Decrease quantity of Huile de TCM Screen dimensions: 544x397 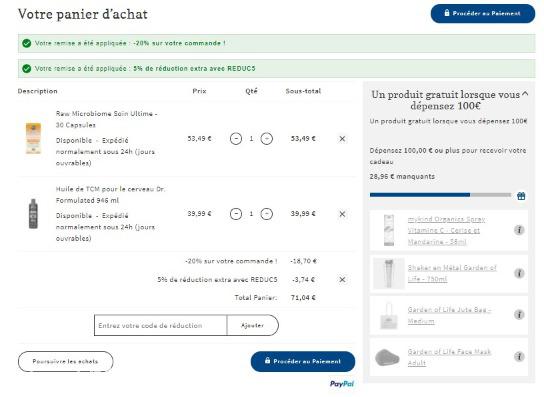(236, 214)
